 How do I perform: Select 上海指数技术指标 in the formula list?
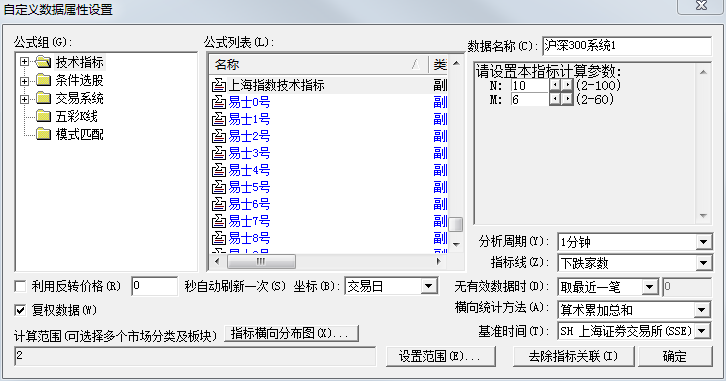[x=276, y=85]
